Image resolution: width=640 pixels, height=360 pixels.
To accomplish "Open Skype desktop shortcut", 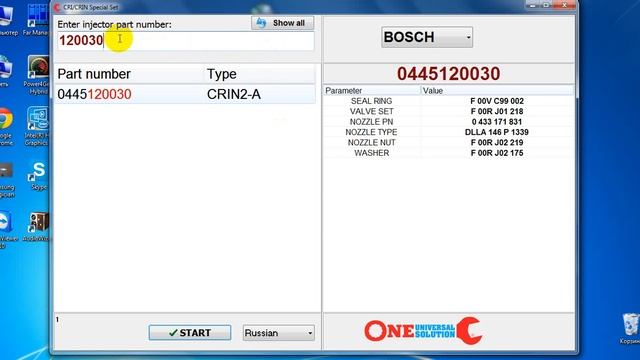I will coord(38,176).
